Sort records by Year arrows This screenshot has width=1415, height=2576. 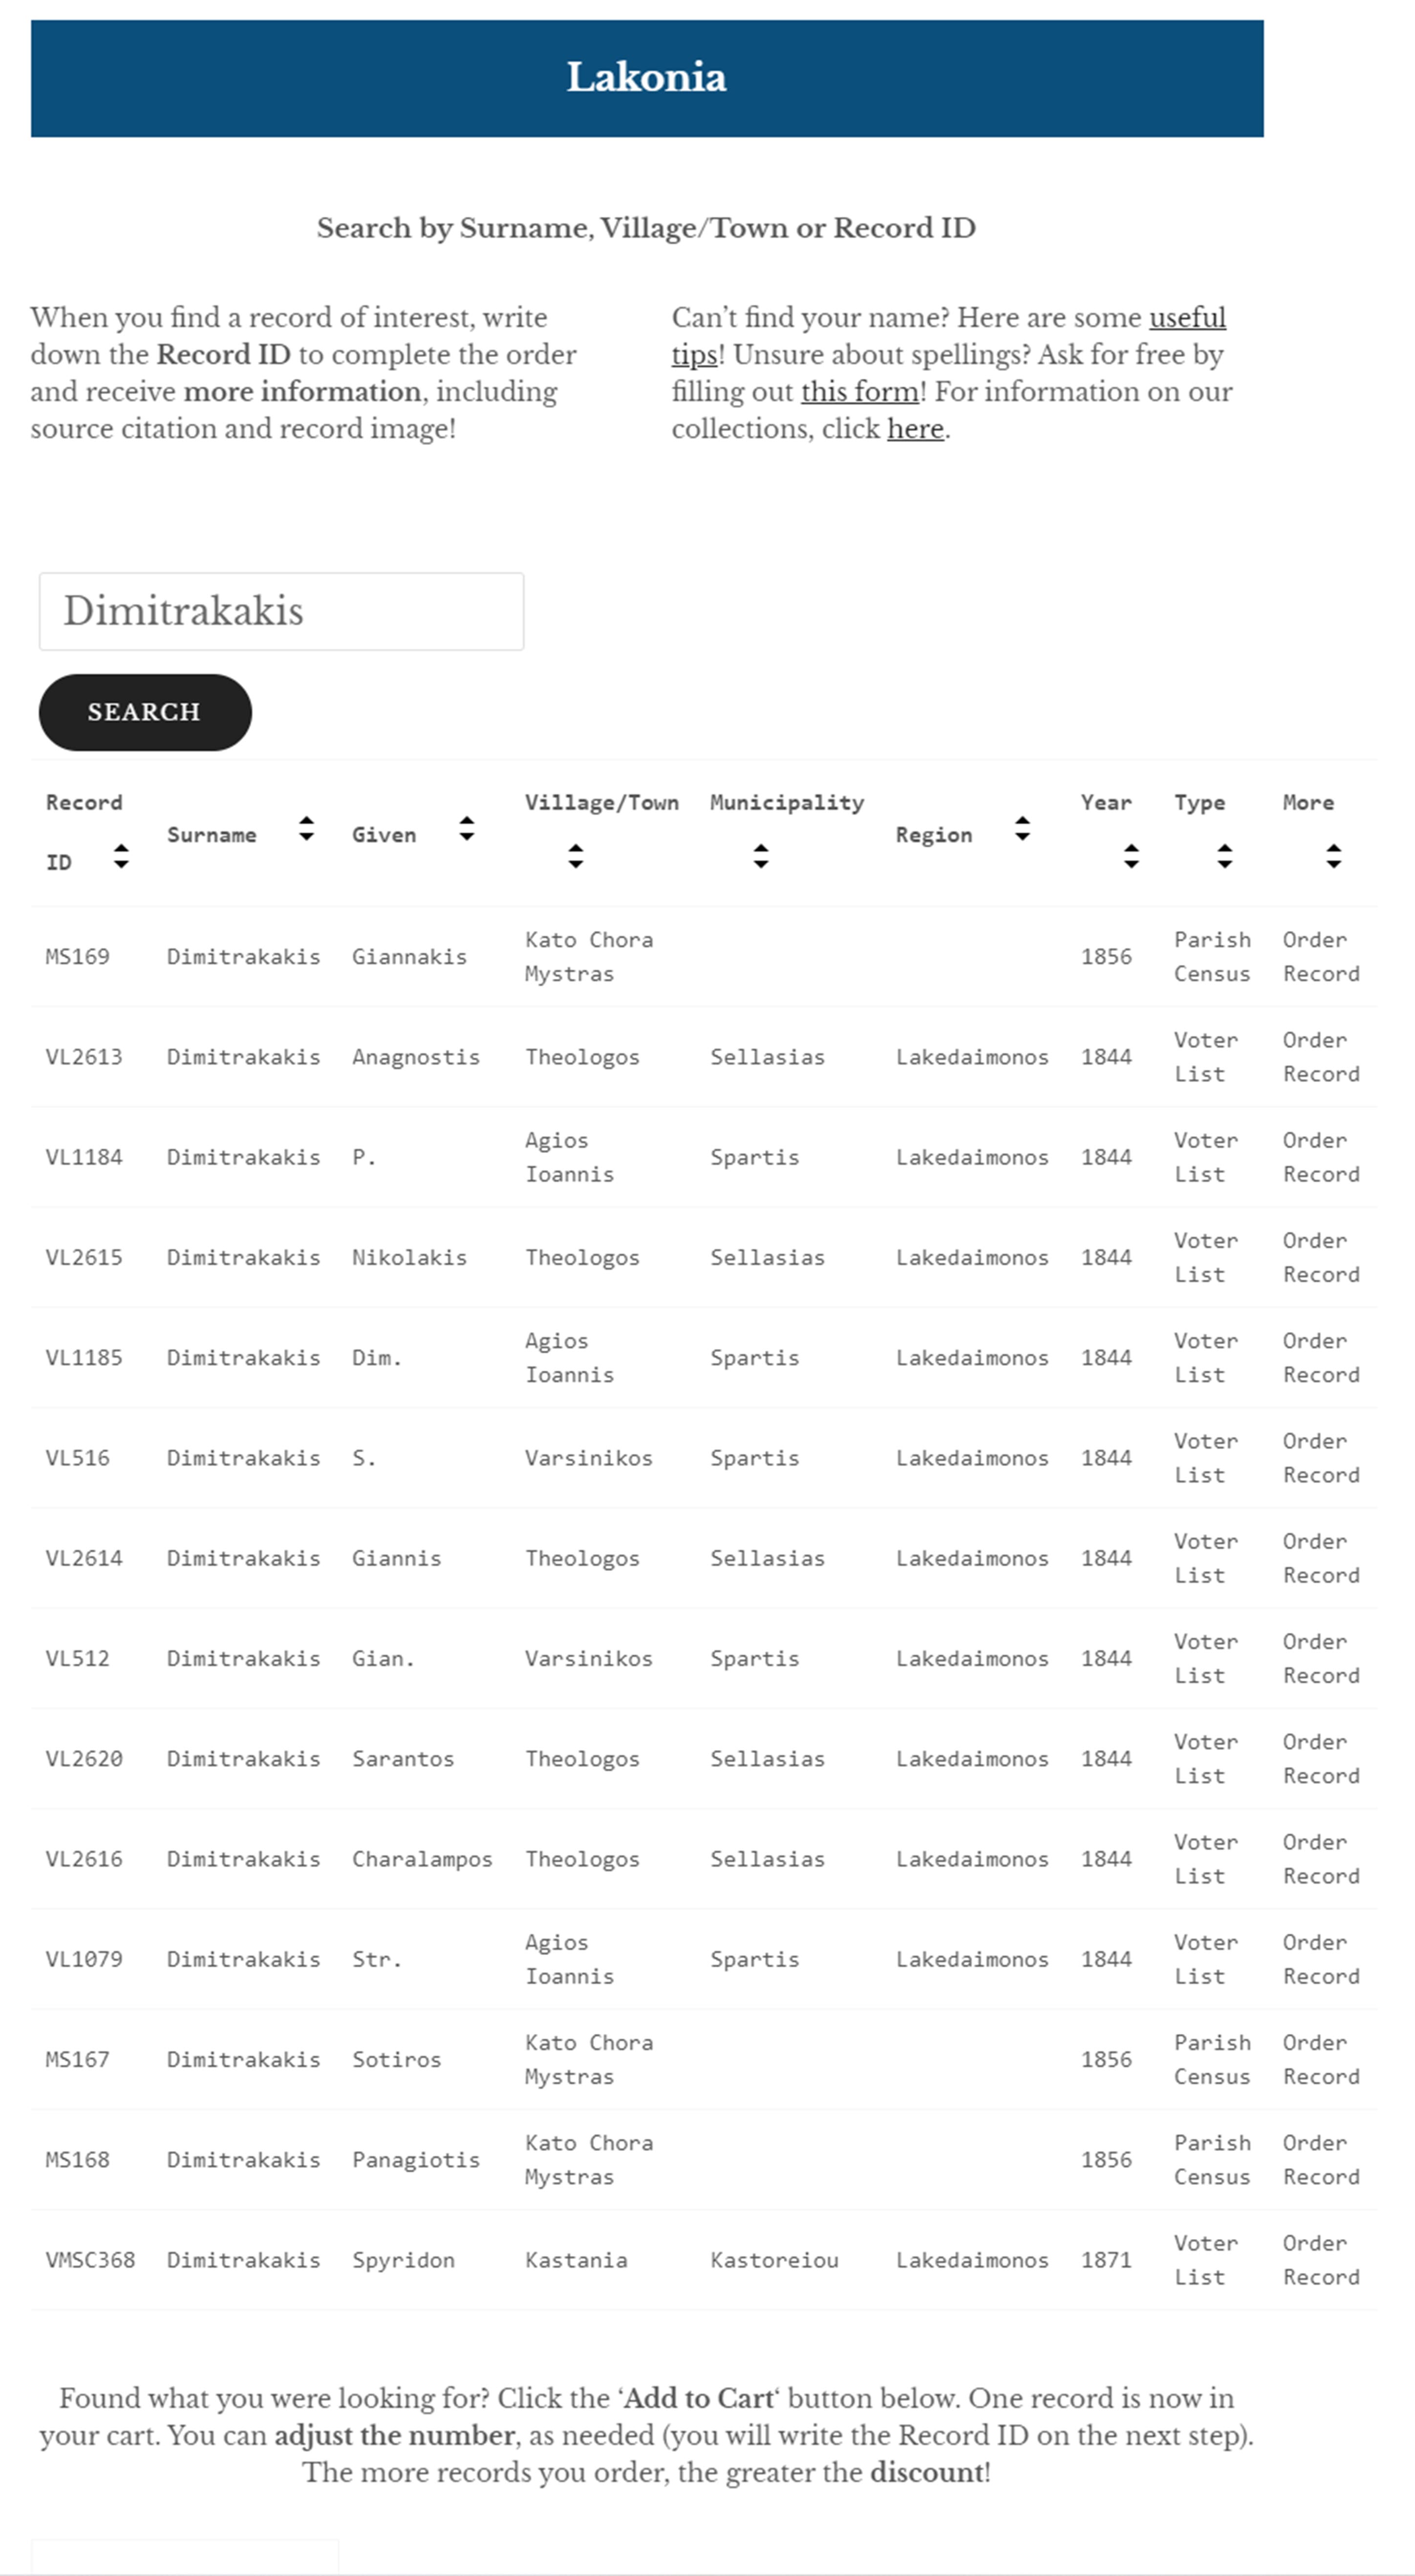(x=1131, y=856)
